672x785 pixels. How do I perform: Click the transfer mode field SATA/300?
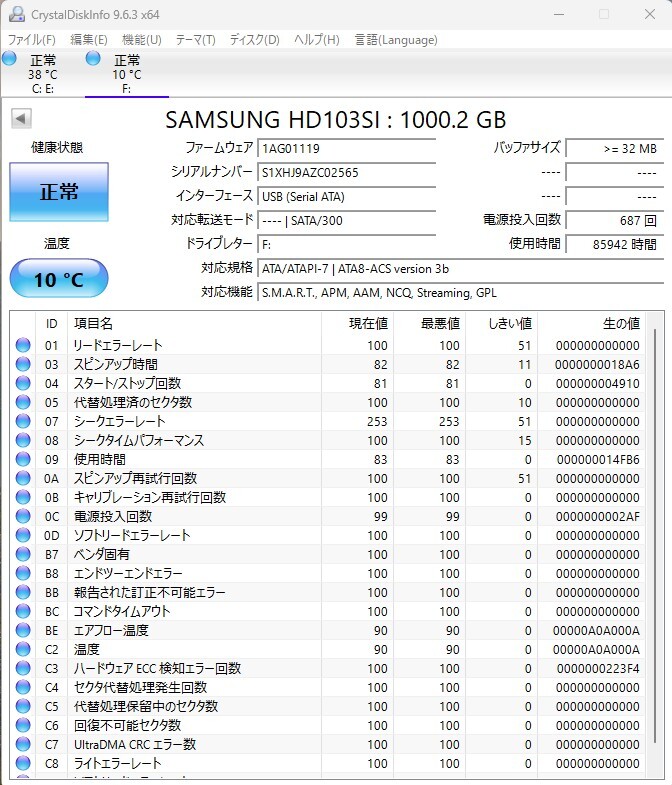click(x=347, y=221)
